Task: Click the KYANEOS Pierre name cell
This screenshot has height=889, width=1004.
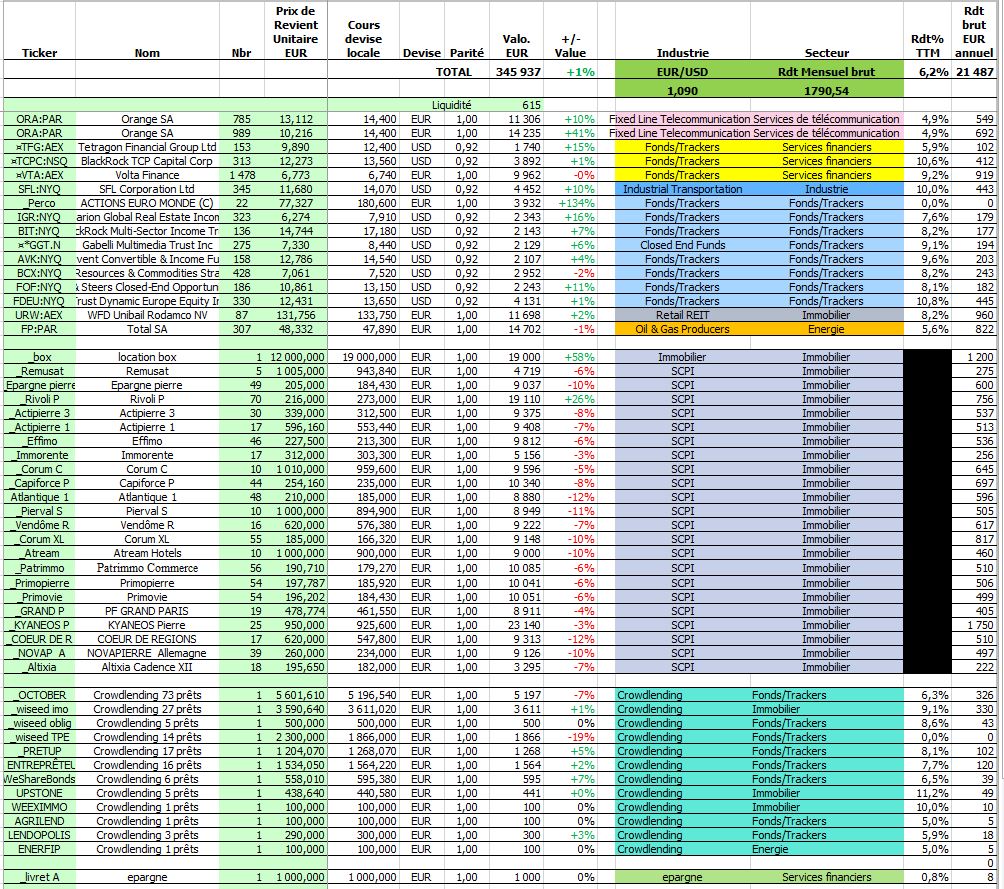Action: (x=147, y=625)
